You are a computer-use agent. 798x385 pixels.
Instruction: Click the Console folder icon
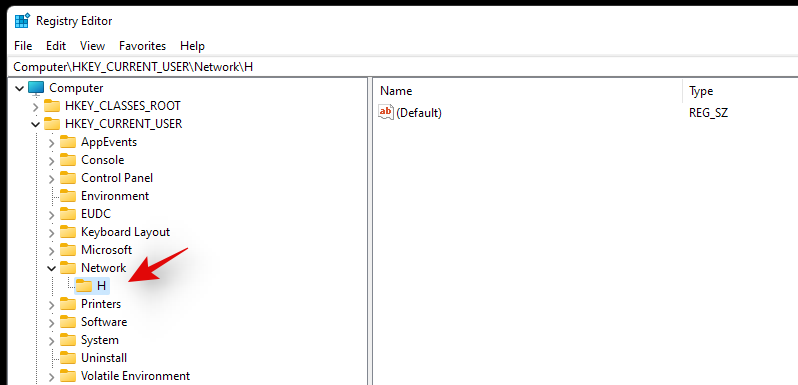(68, 160)
